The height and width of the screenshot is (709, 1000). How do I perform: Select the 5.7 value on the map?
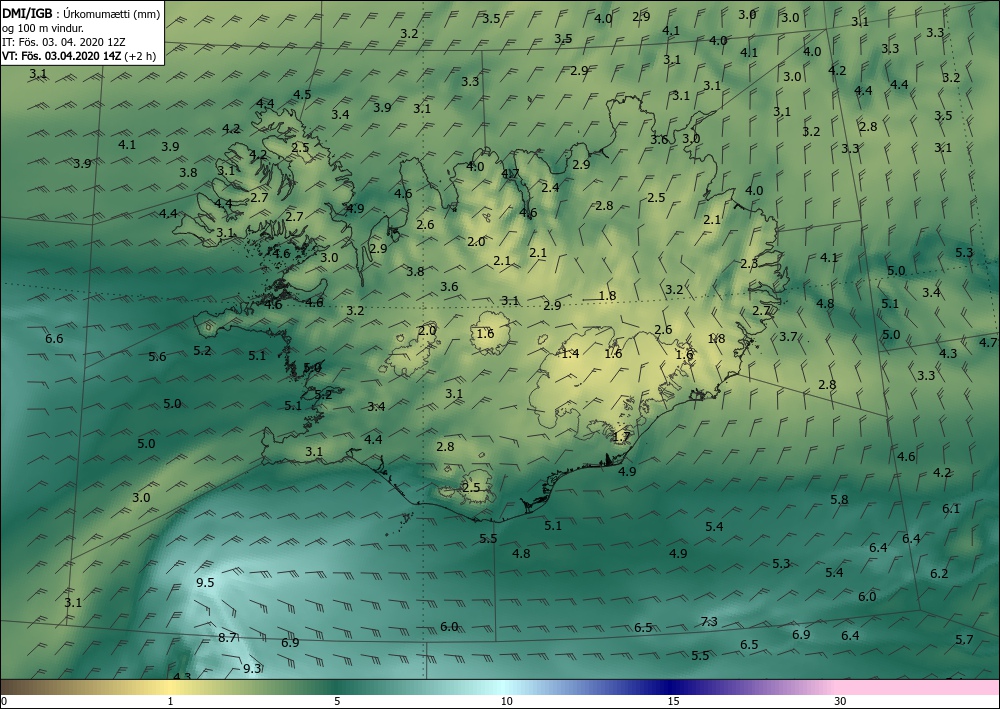point(964,640)
